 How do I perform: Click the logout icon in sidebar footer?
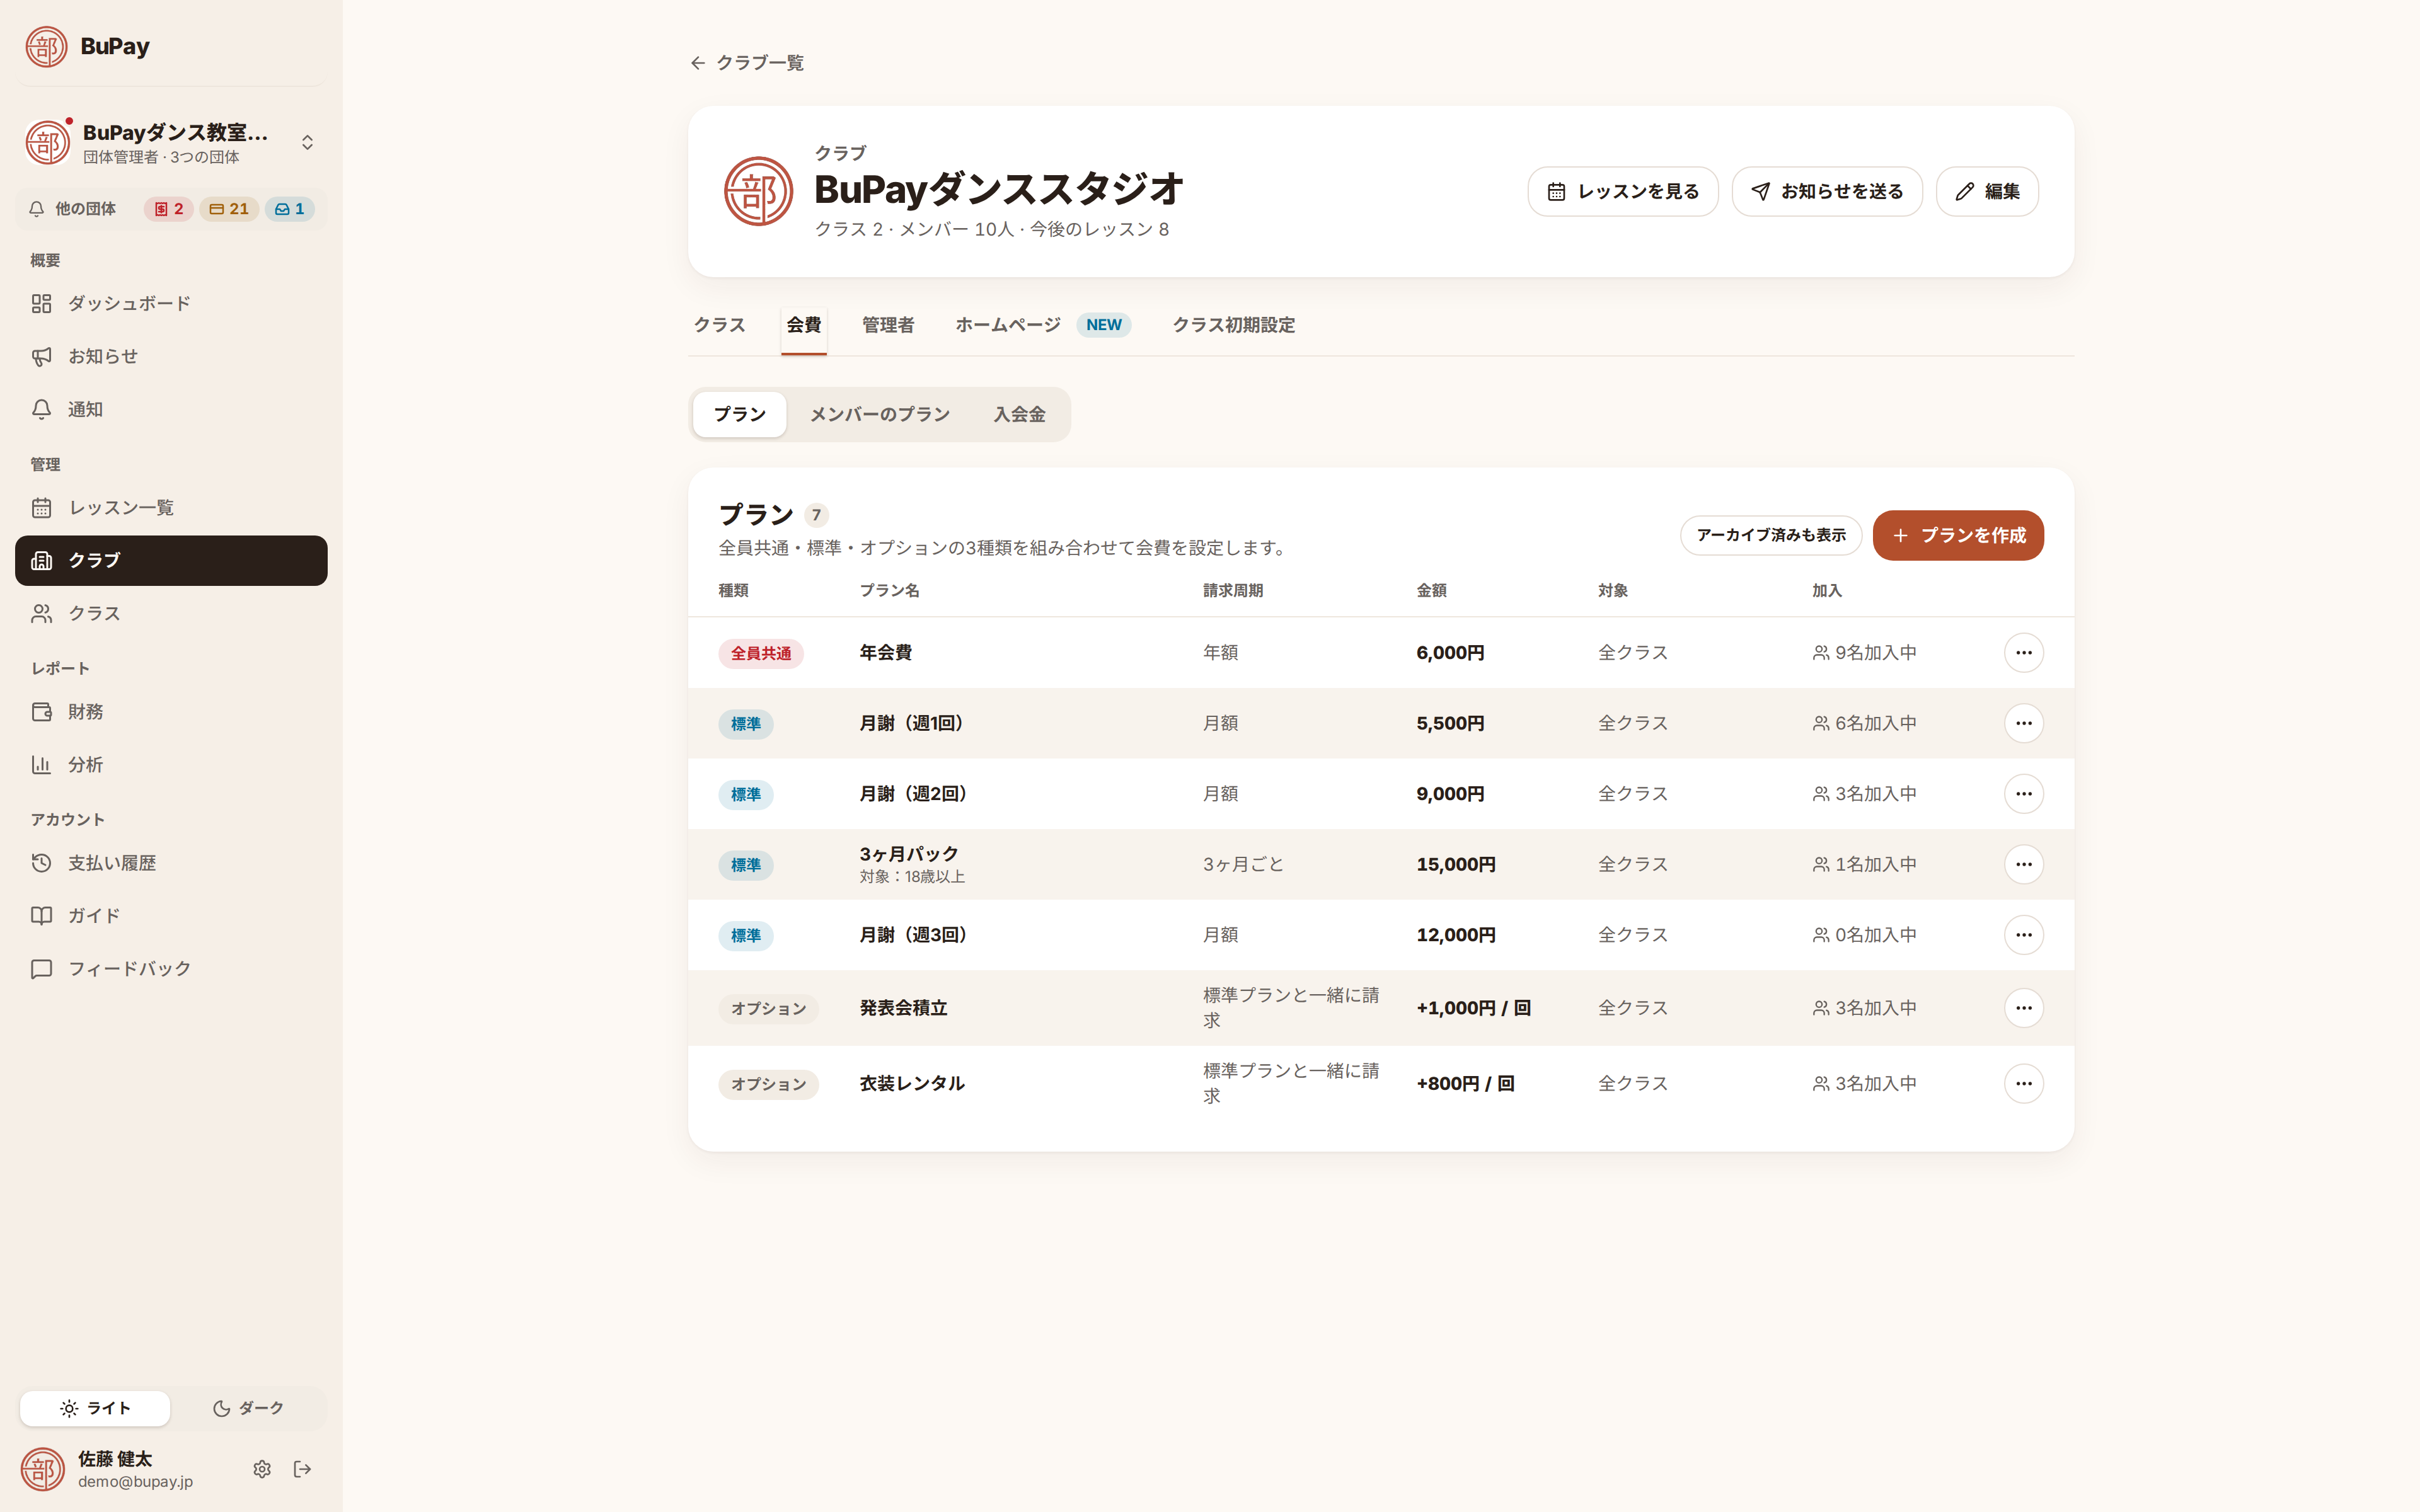coord(303,1469)
